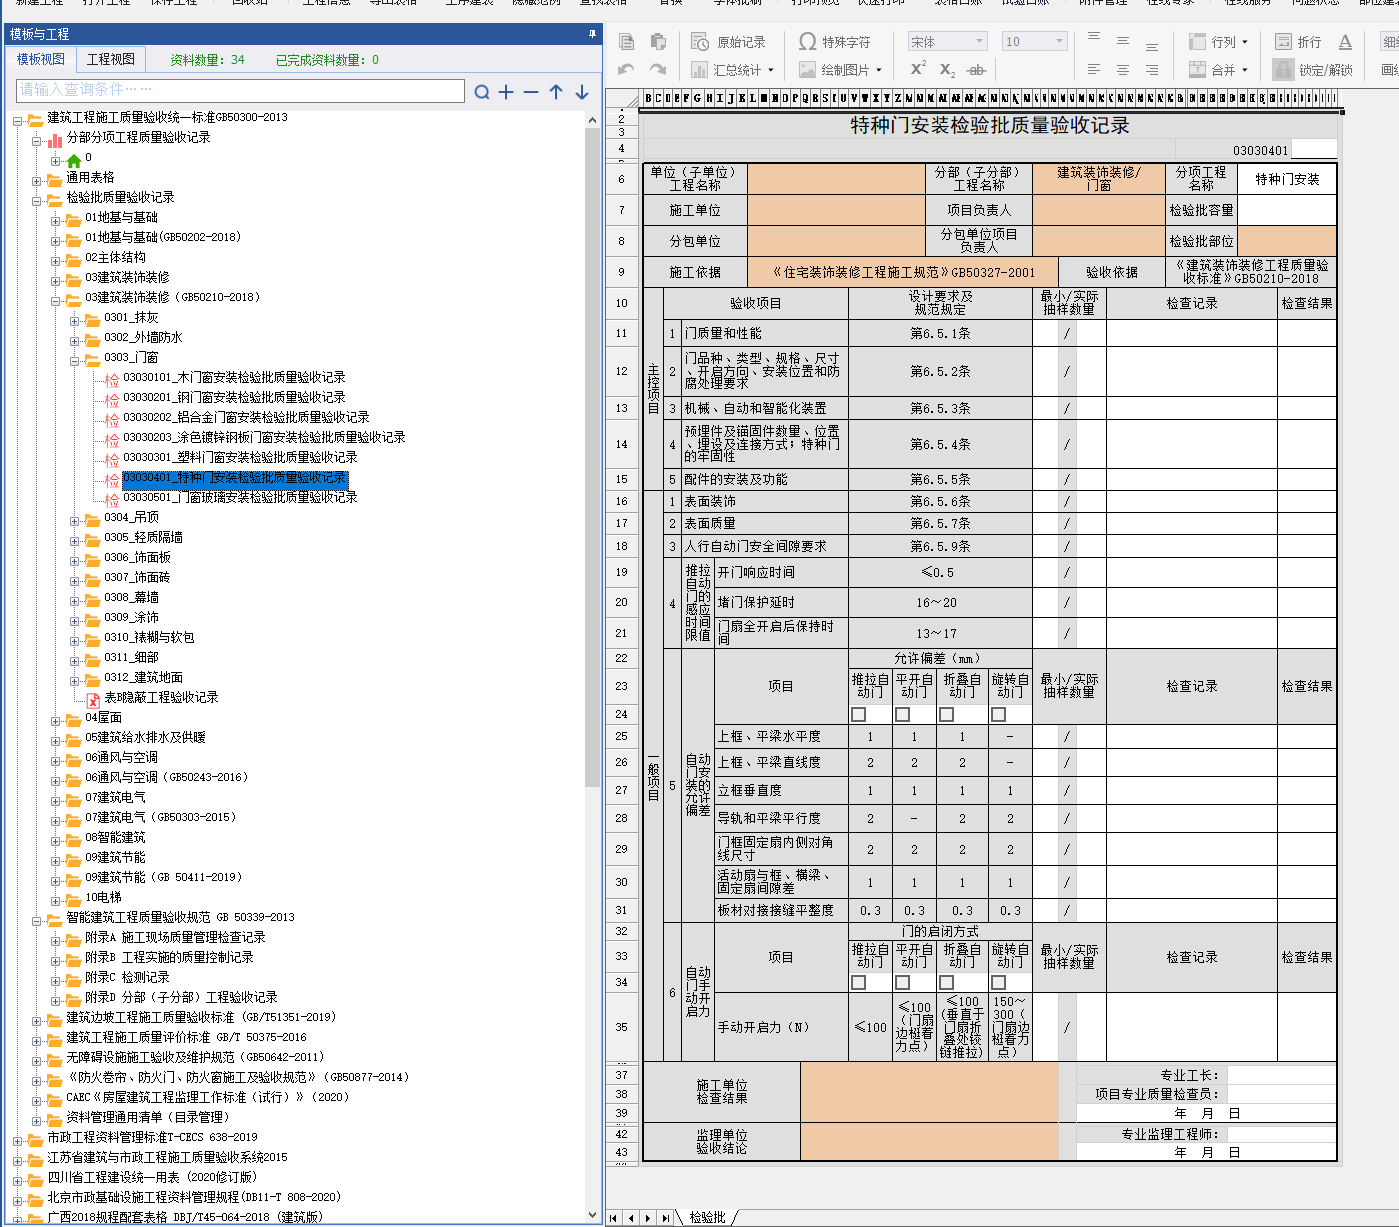
Task: Go to last sheet navigation arrow
Action: click(x=665, y=1217)
